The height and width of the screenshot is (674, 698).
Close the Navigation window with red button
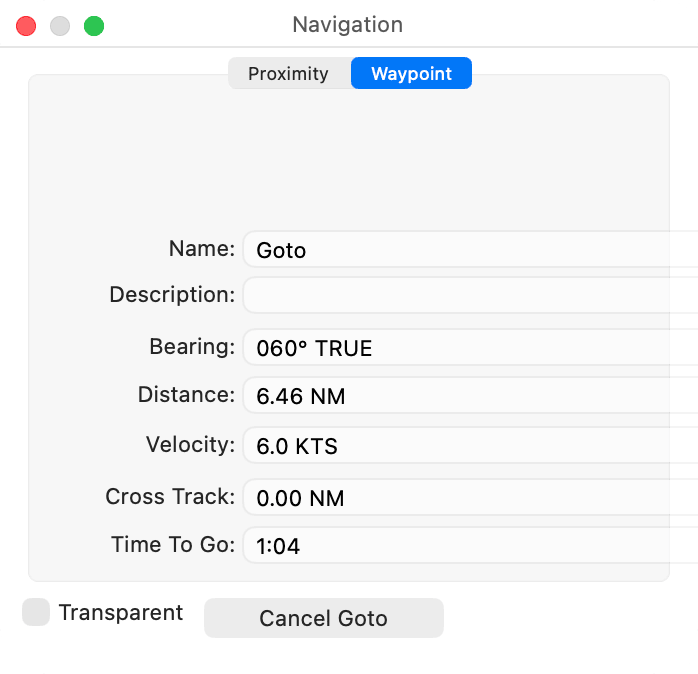(26, 26)
